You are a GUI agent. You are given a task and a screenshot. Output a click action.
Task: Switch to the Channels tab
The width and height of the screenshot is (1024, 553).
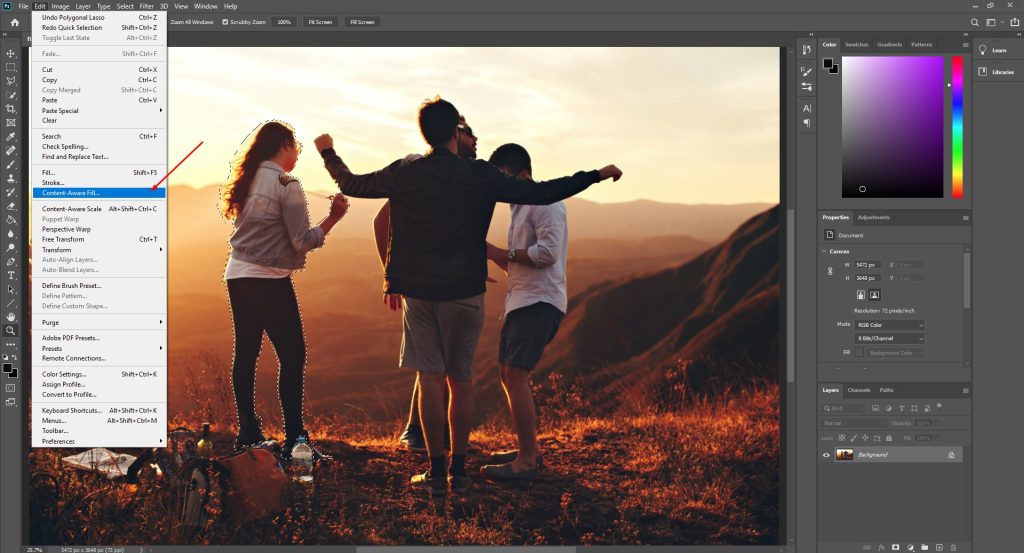pos(858,390)
